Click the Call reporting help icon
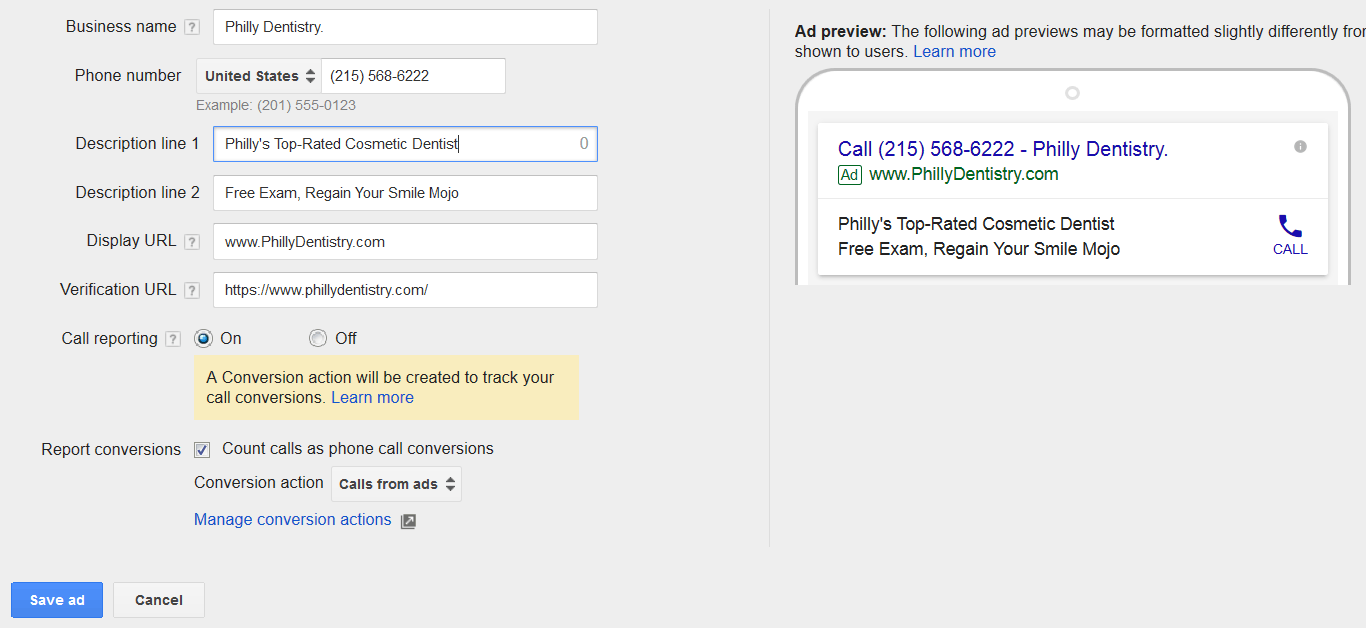 [173, 339]
